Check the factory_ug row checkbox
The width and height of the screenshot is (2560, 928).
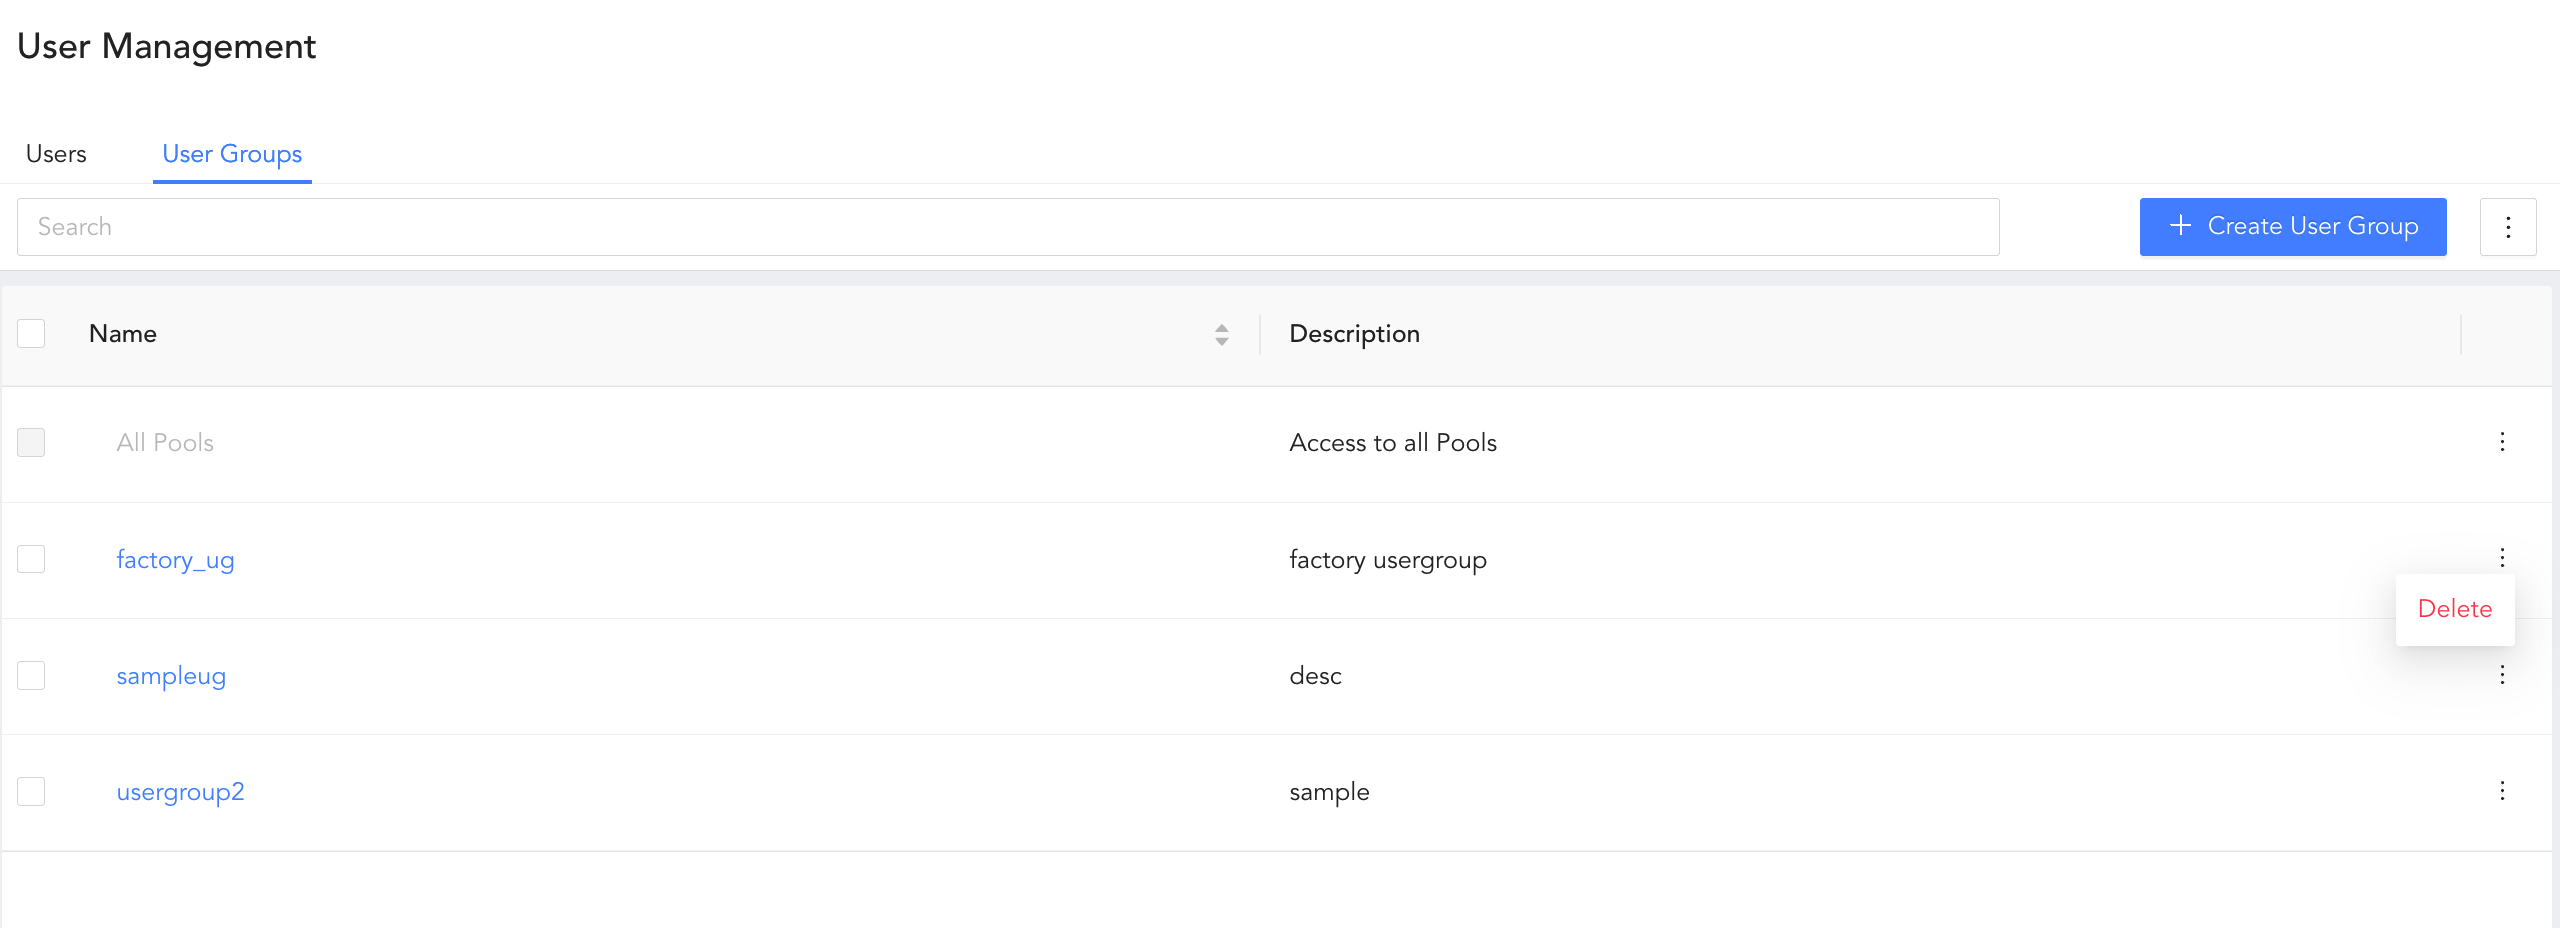(31, 559)
